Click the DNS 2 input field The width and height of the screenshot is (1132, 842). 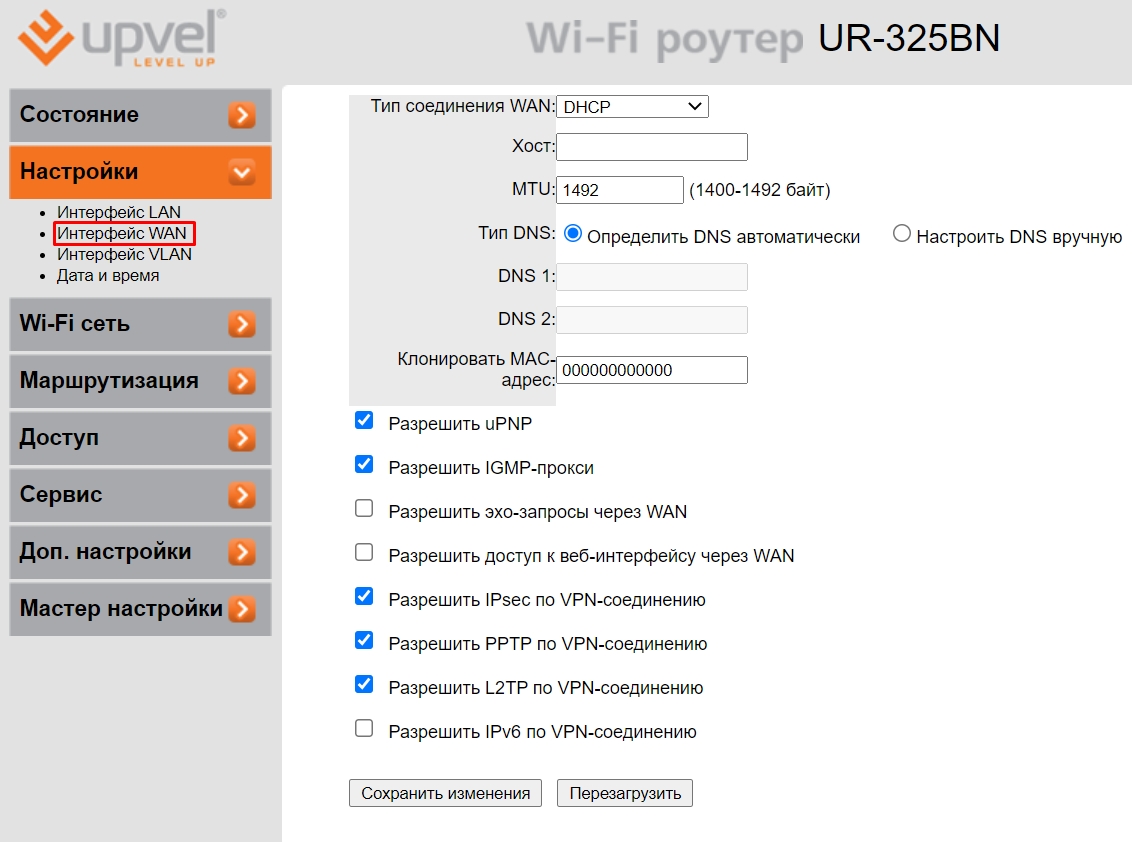652,320
